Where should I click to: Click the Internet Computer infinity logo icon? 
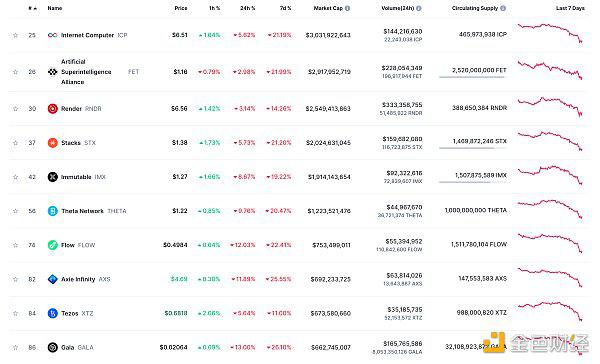pos(52,35)
